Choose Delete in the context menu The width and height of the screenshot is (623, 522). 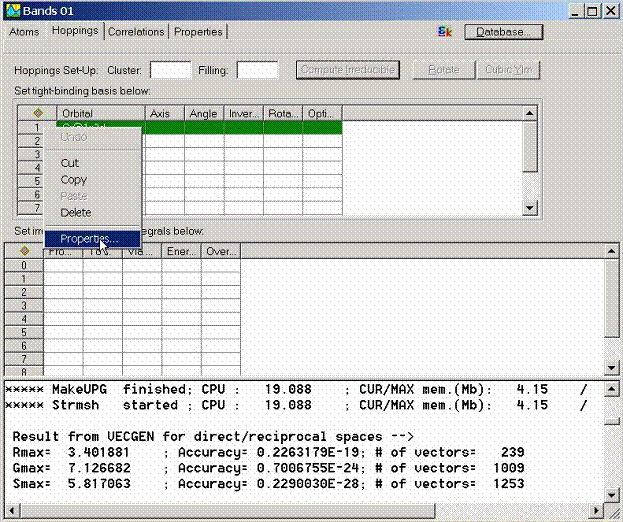tap(76, 213)
